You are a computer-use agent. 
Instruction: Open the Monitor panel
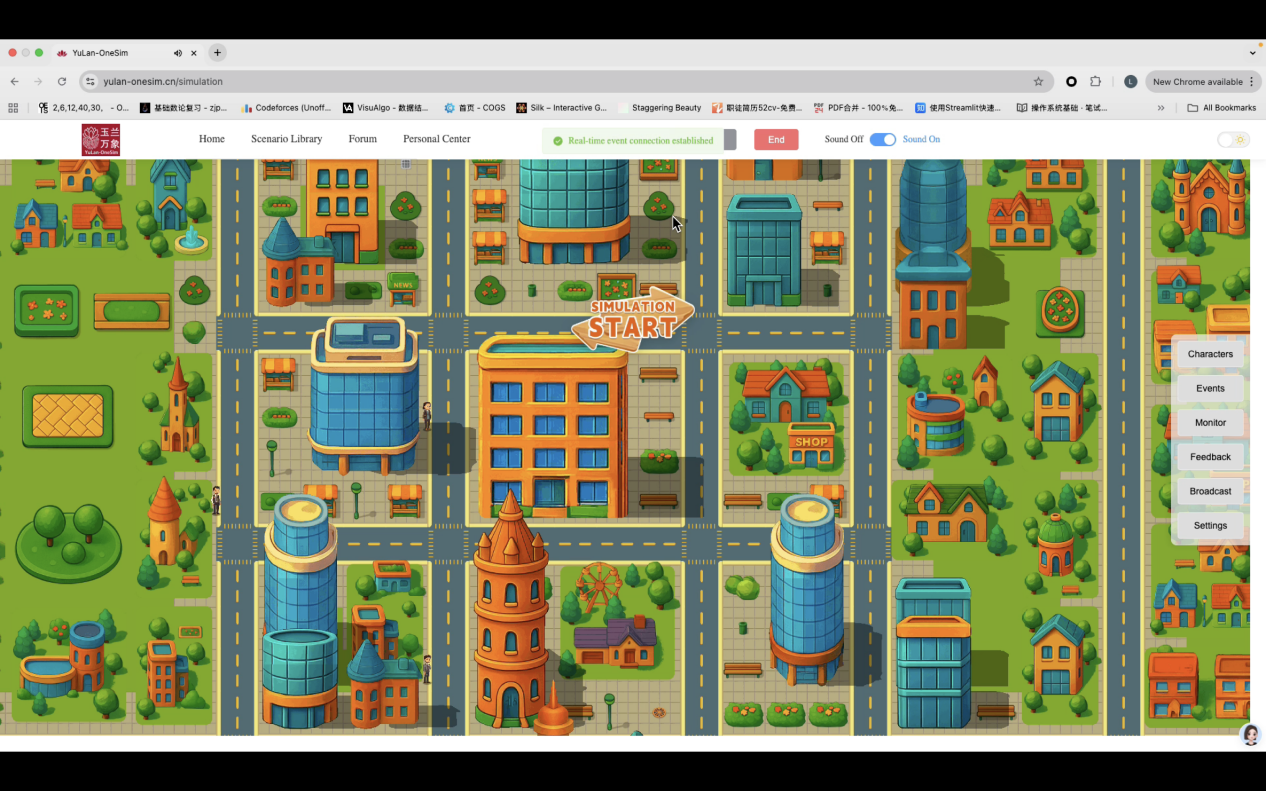coord(1210,423)
